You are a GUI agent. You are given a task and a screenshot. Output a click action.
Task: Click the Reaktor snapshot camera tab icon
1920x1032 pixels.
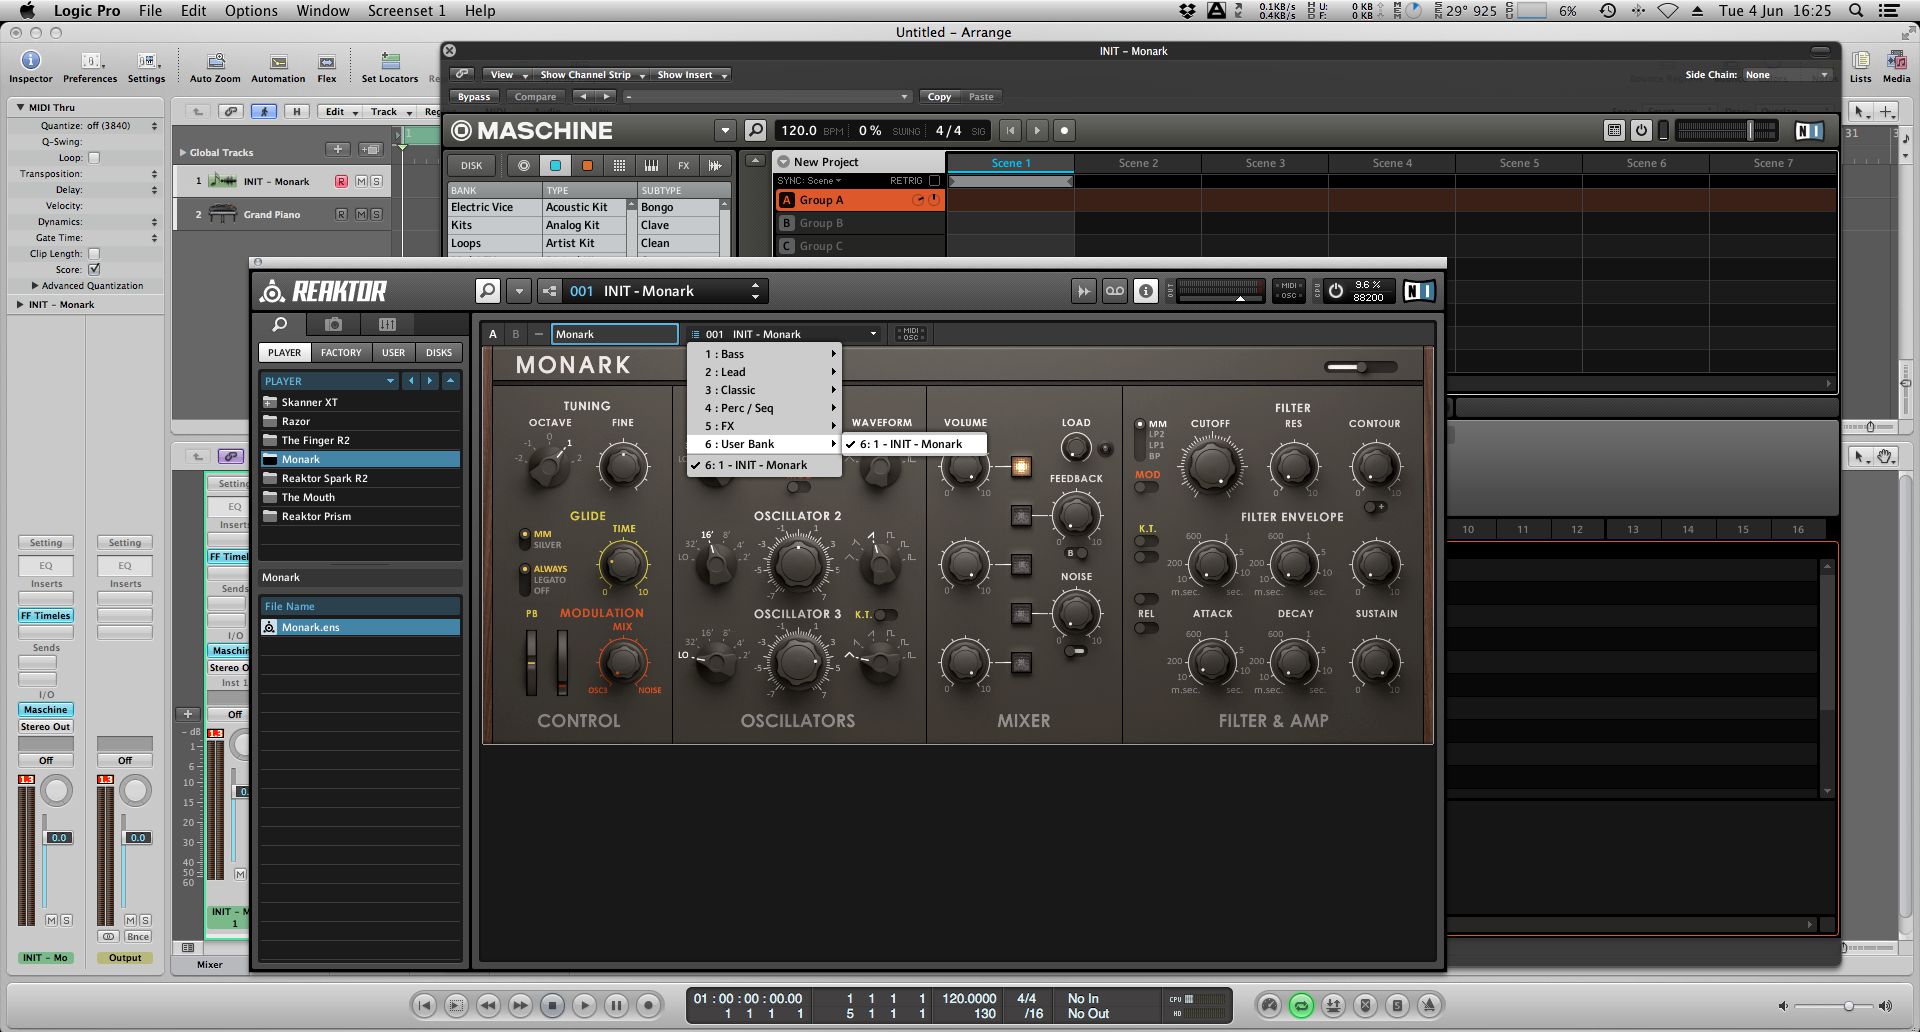pos(334,324)
